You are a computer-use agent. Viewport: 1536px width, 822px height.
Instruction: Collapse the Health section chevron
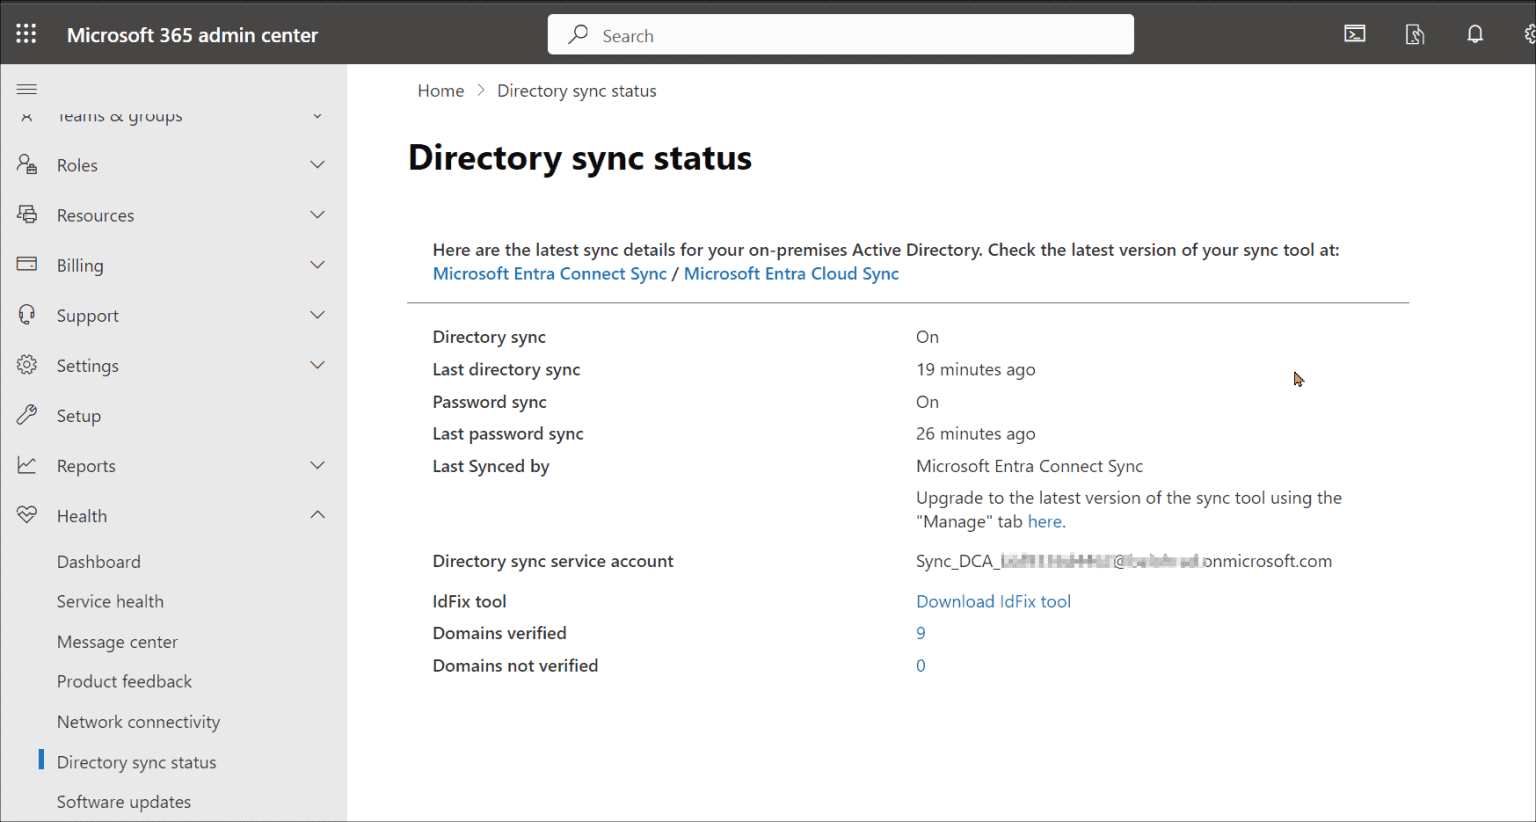pyautogui.click(x=317, y=515)
